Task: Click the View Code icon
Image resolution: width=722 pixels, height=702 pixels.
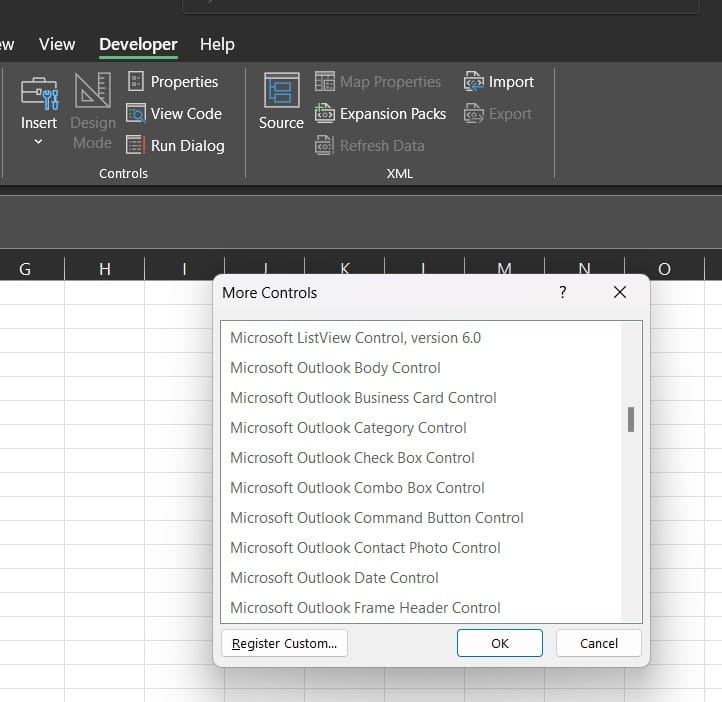Action: pos(136,113)
